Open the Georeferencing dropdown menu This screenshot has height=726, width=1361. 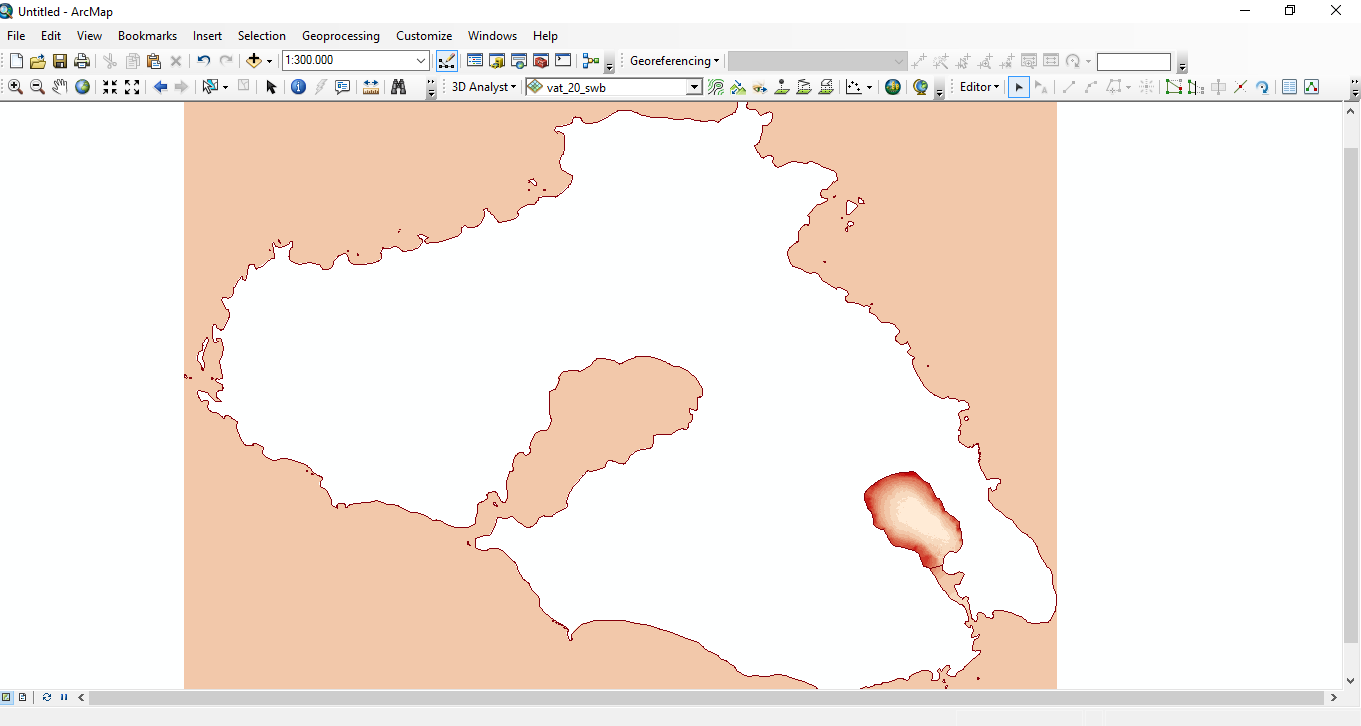click(674, 61)
